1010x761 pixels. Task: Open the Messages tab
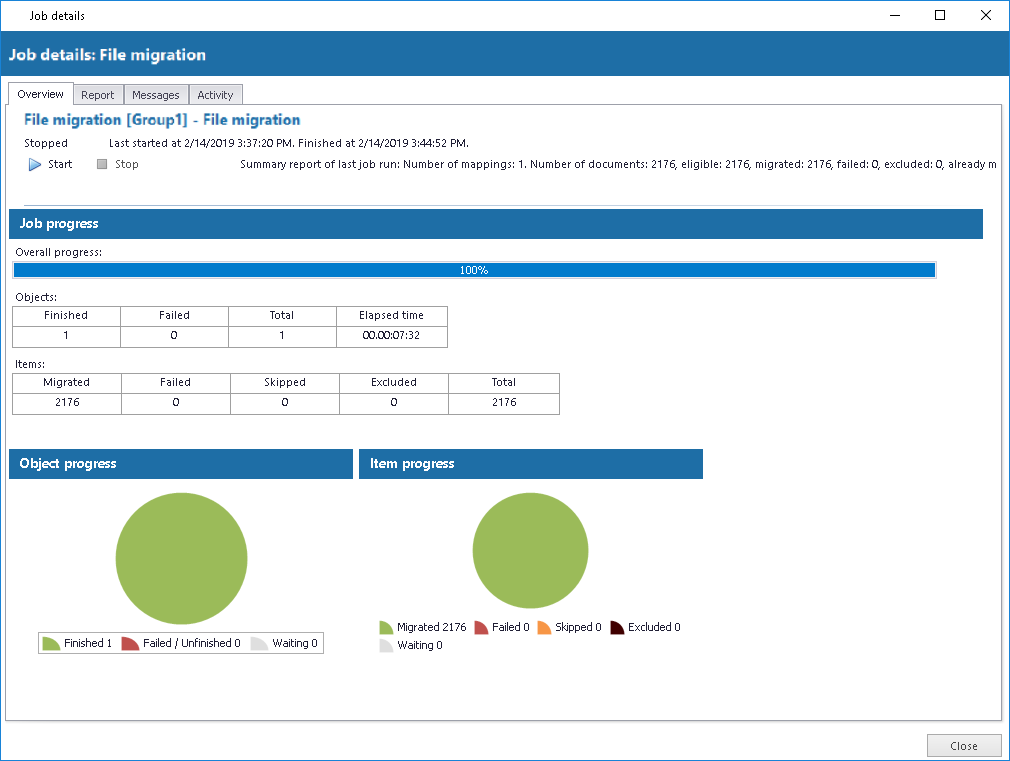(156, 95)
